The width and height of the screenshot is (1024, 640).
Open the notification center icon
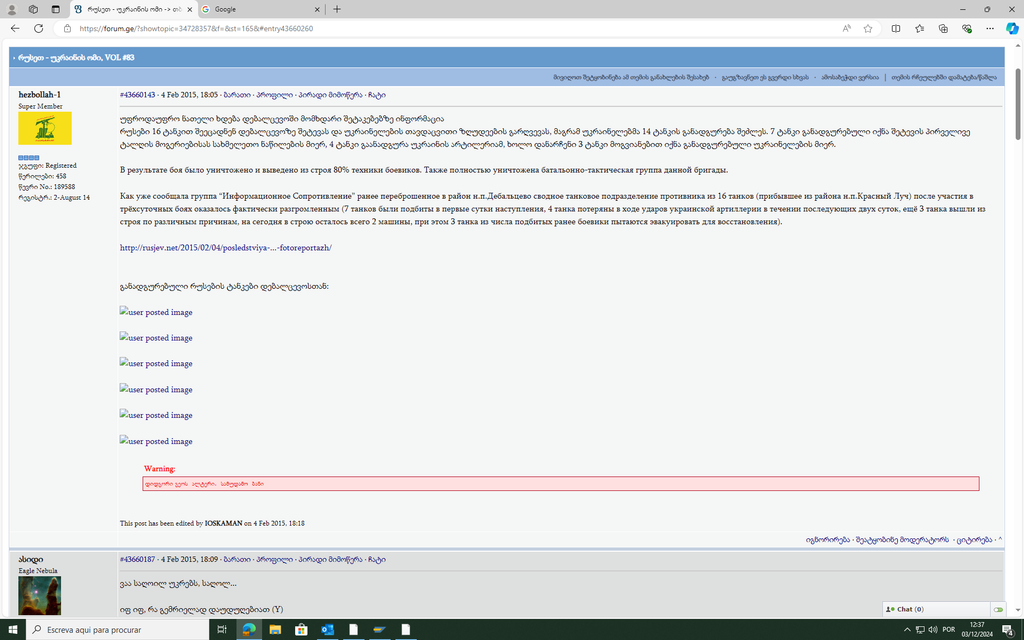click(x=1008, y=630)
